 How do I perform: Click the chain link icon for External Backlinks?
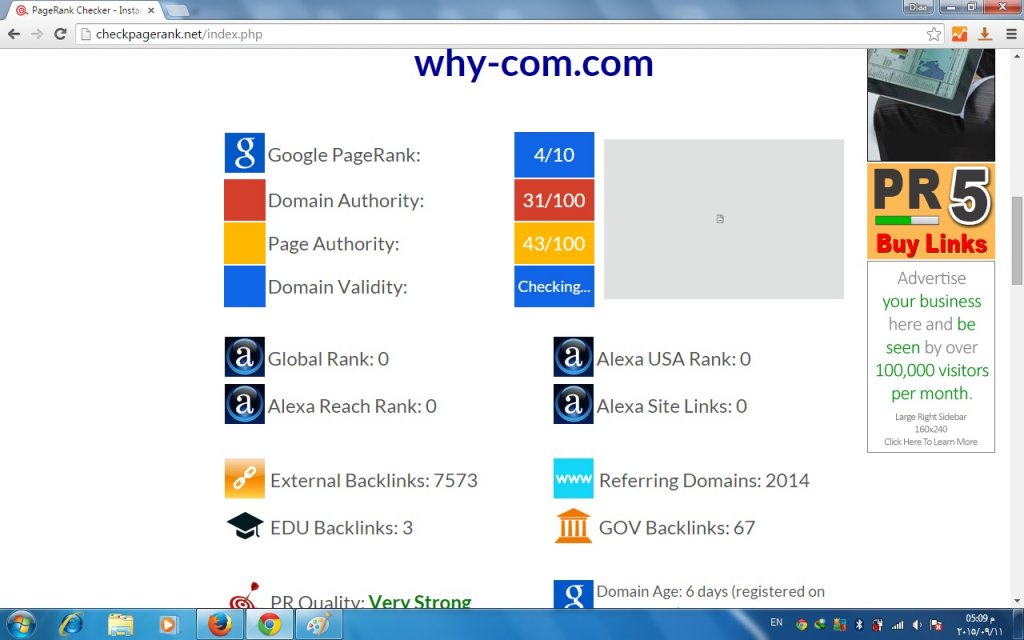tap(244, 478)
